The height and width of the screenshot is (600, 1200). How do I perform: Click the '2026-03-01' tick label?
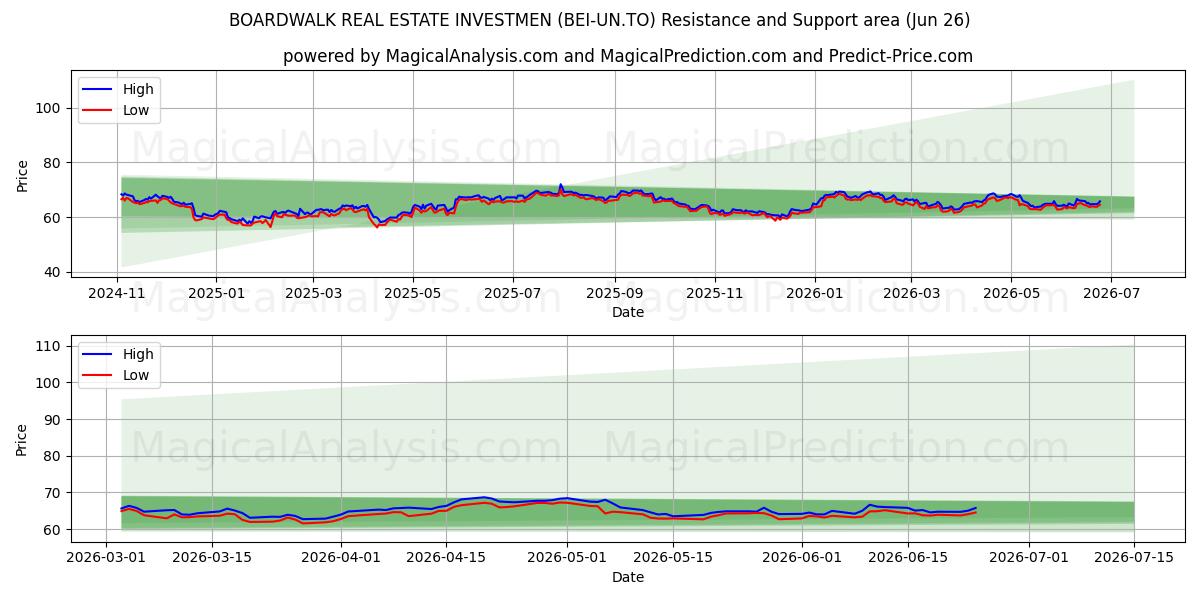[106, 557]
